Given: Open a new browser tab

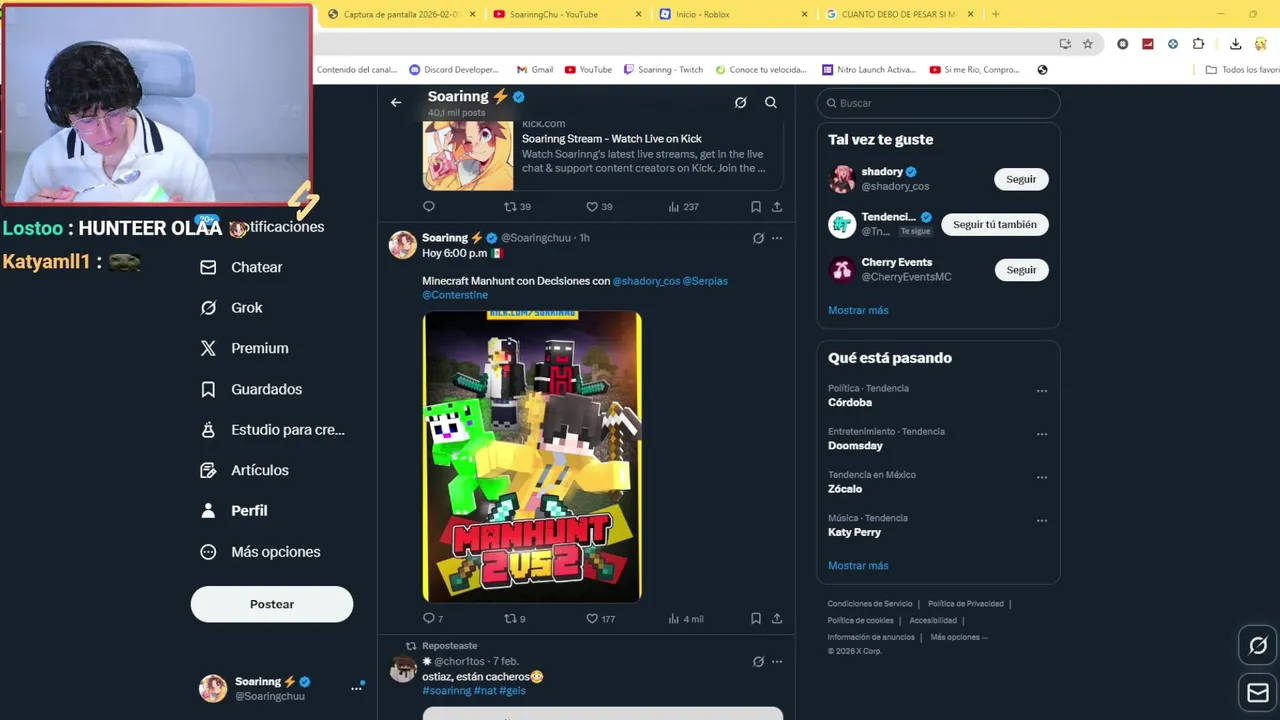Looking at the screenshot, I should point(995,14).
